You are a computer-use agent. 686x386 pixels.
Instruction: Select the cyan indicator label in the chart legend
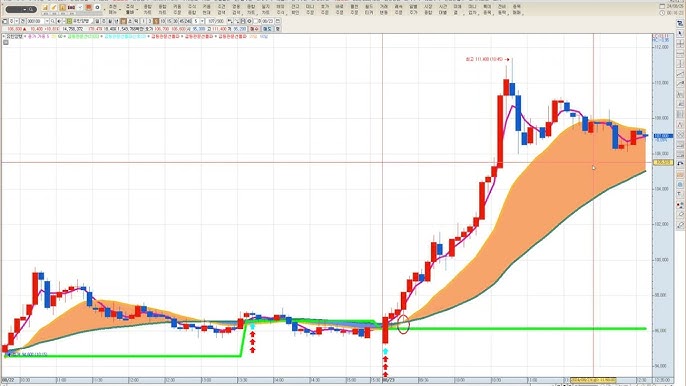[x=125, y=37]
